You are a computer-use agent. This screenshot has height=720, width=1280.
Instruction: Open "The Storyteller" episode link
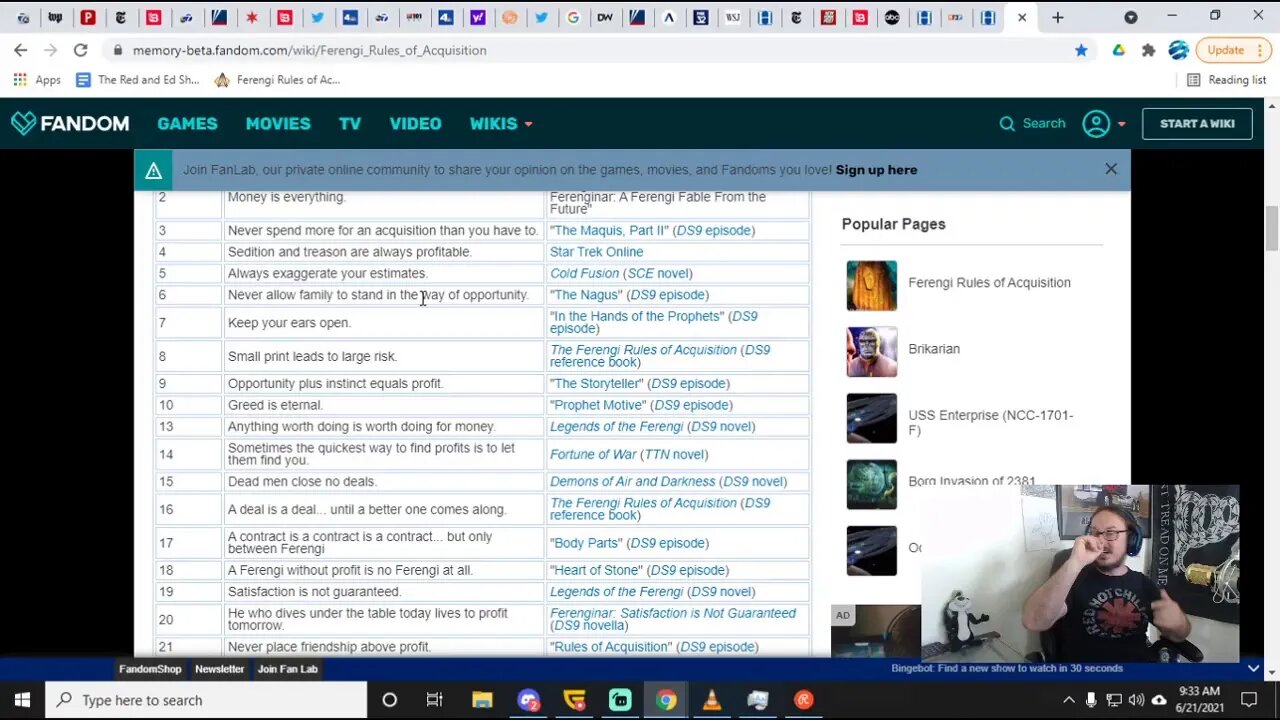[596, 383]
